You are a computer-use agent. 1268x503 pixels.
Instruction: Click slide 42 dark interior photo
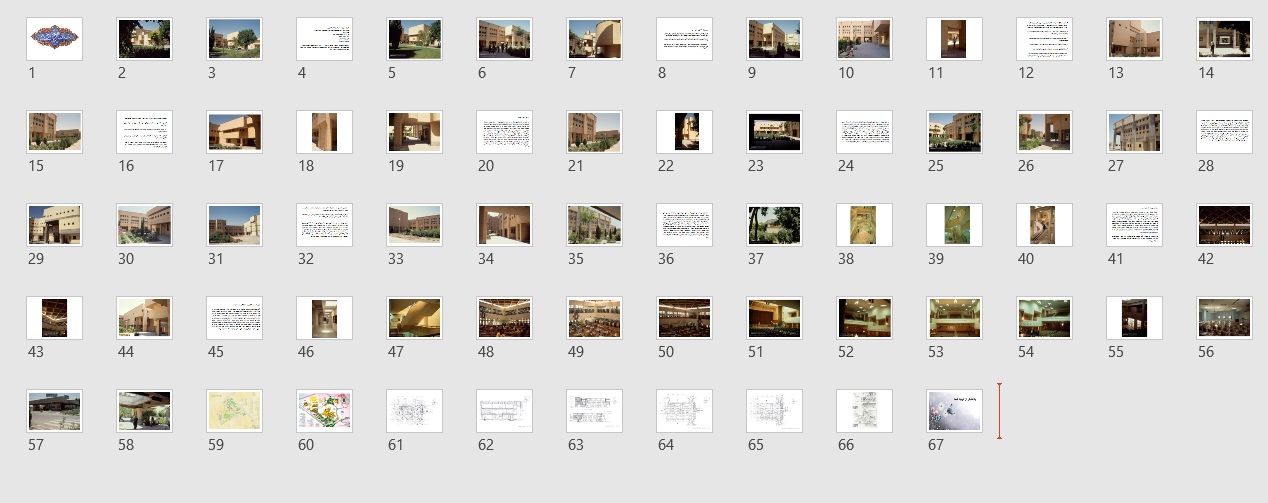[1224, 225]
